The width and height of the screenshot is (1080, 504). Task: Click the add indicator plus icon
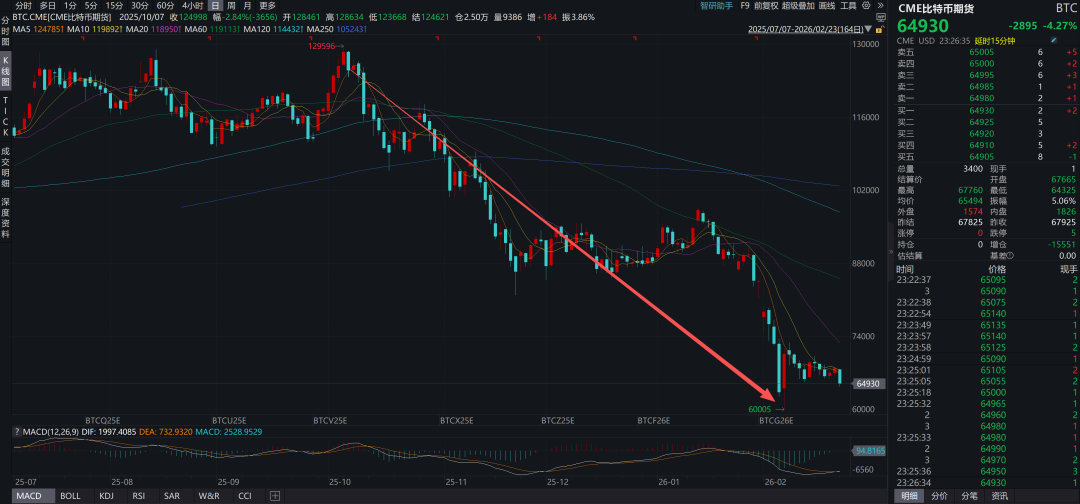coord(275,496)
